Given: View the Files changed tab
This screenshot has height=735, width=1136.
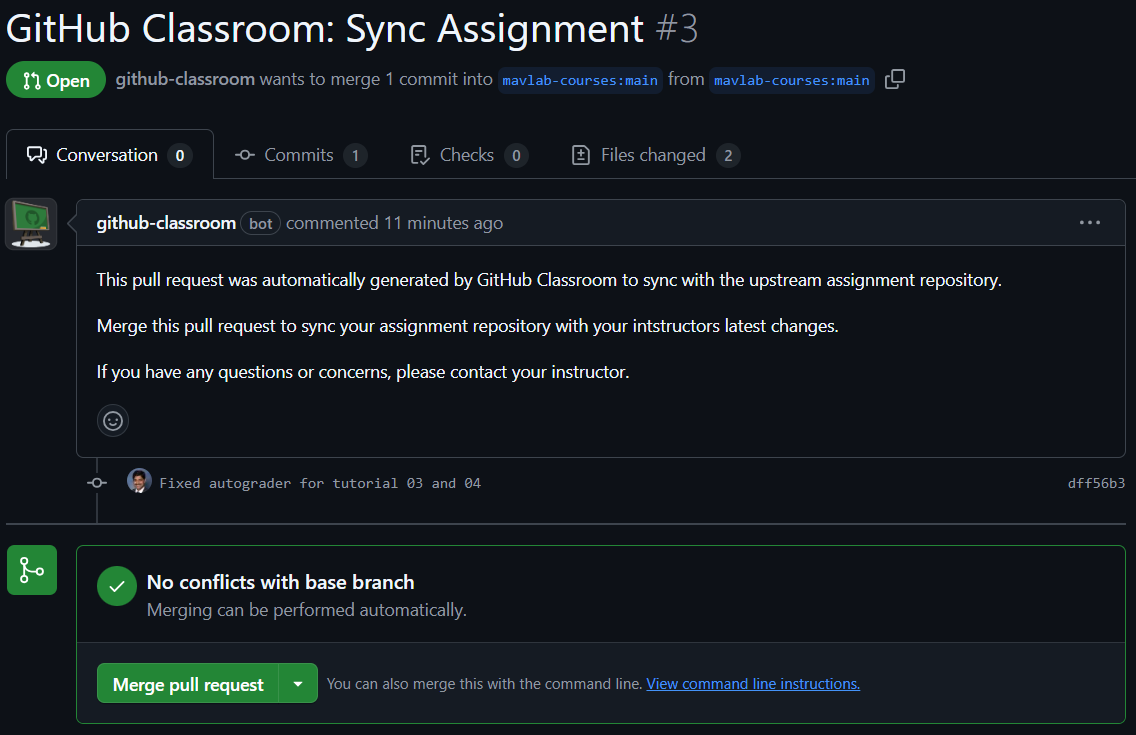Looking at the screenshot, I should [x=653, y=155].
